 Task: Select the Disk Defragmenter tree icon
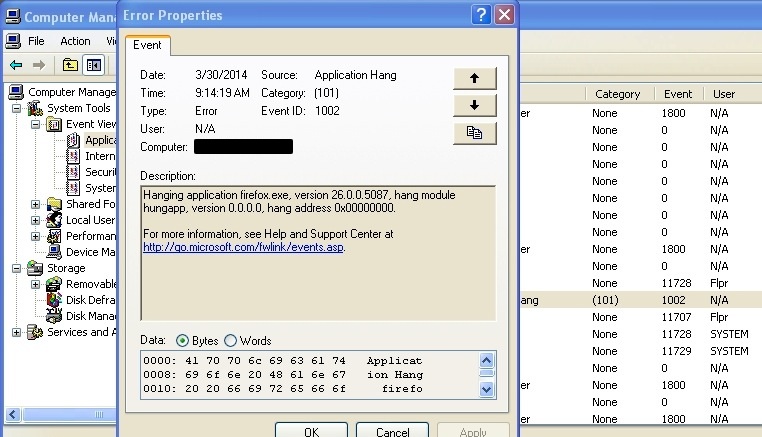(55, 300)
